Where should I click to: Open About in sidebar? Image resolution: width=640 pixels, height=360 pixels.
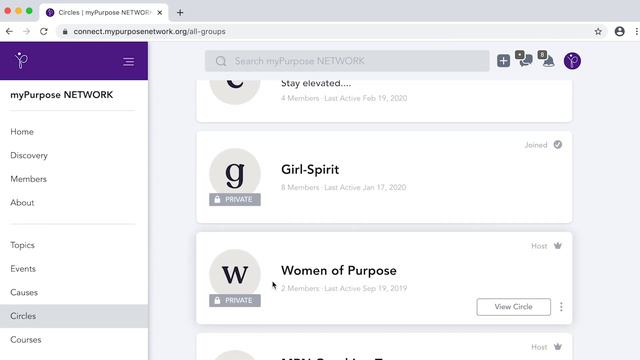point(22,203)
